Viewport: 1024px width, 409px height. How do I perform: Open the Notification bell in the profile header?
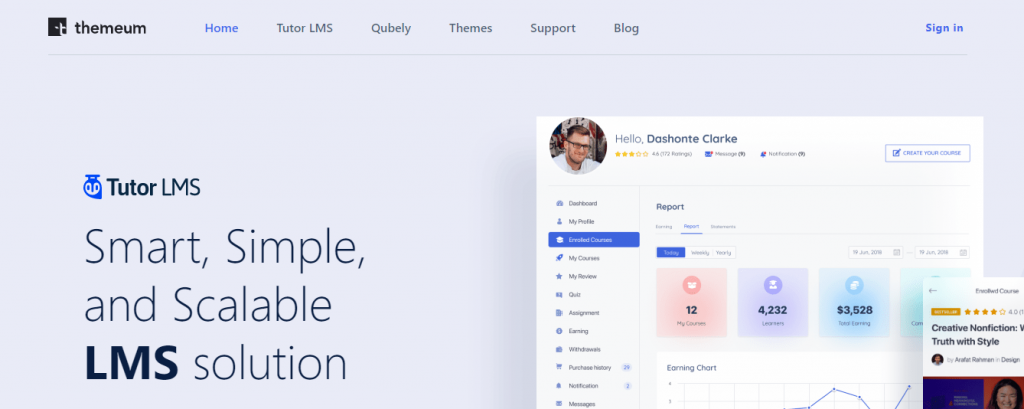tap(763, 154)
